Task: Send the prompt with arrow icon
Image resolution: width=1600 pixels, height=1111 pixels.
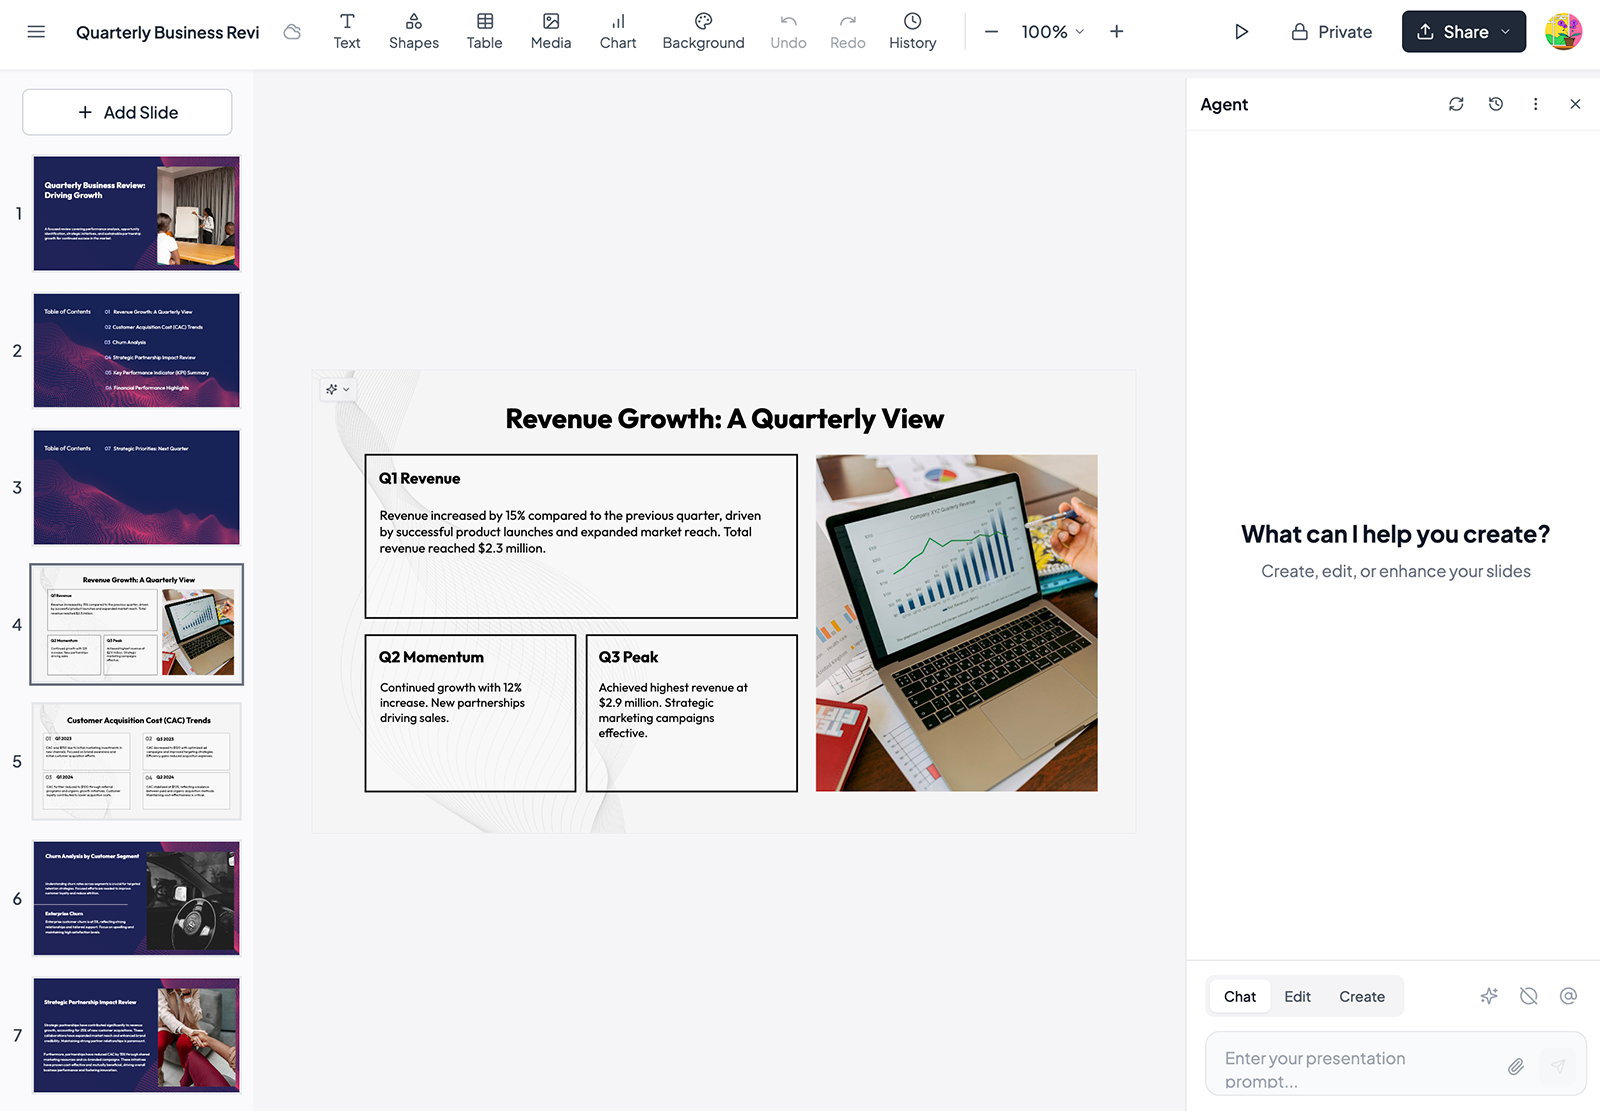Action: (x=1558, y=1067)
